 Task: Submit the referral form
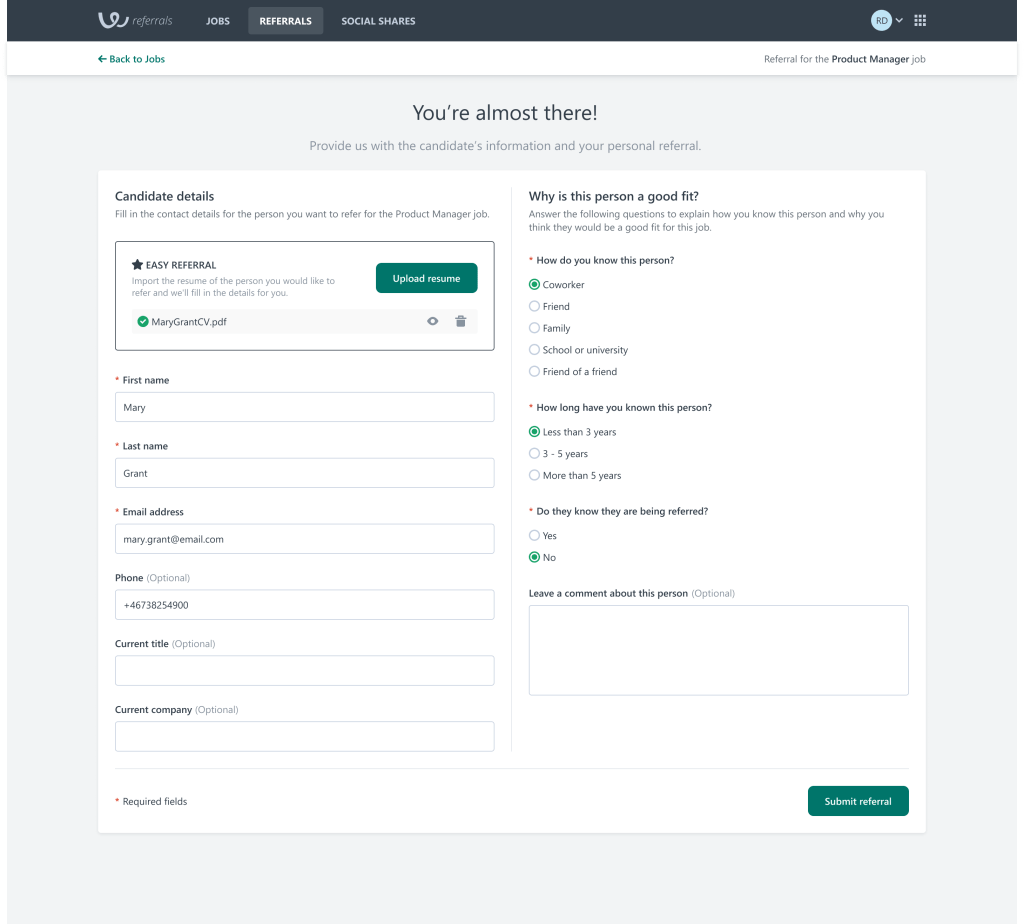[858, 801]
